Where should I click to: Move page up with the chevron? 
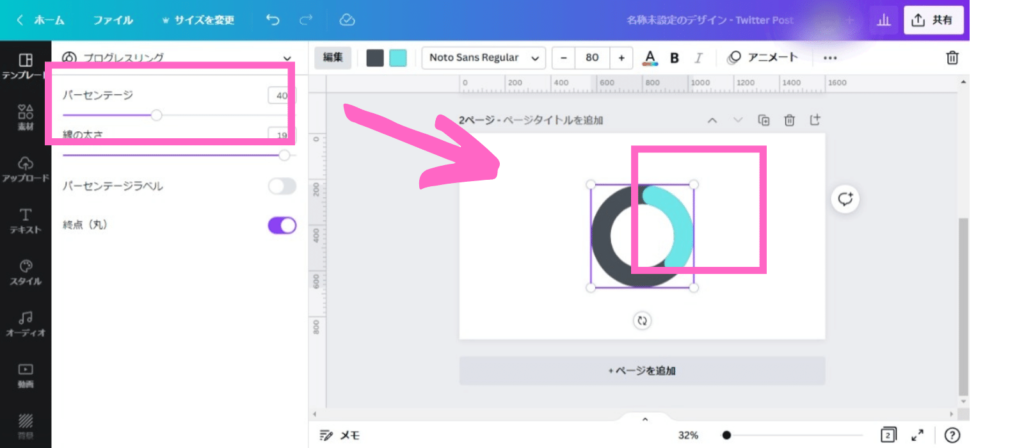(x=712, y=120)
